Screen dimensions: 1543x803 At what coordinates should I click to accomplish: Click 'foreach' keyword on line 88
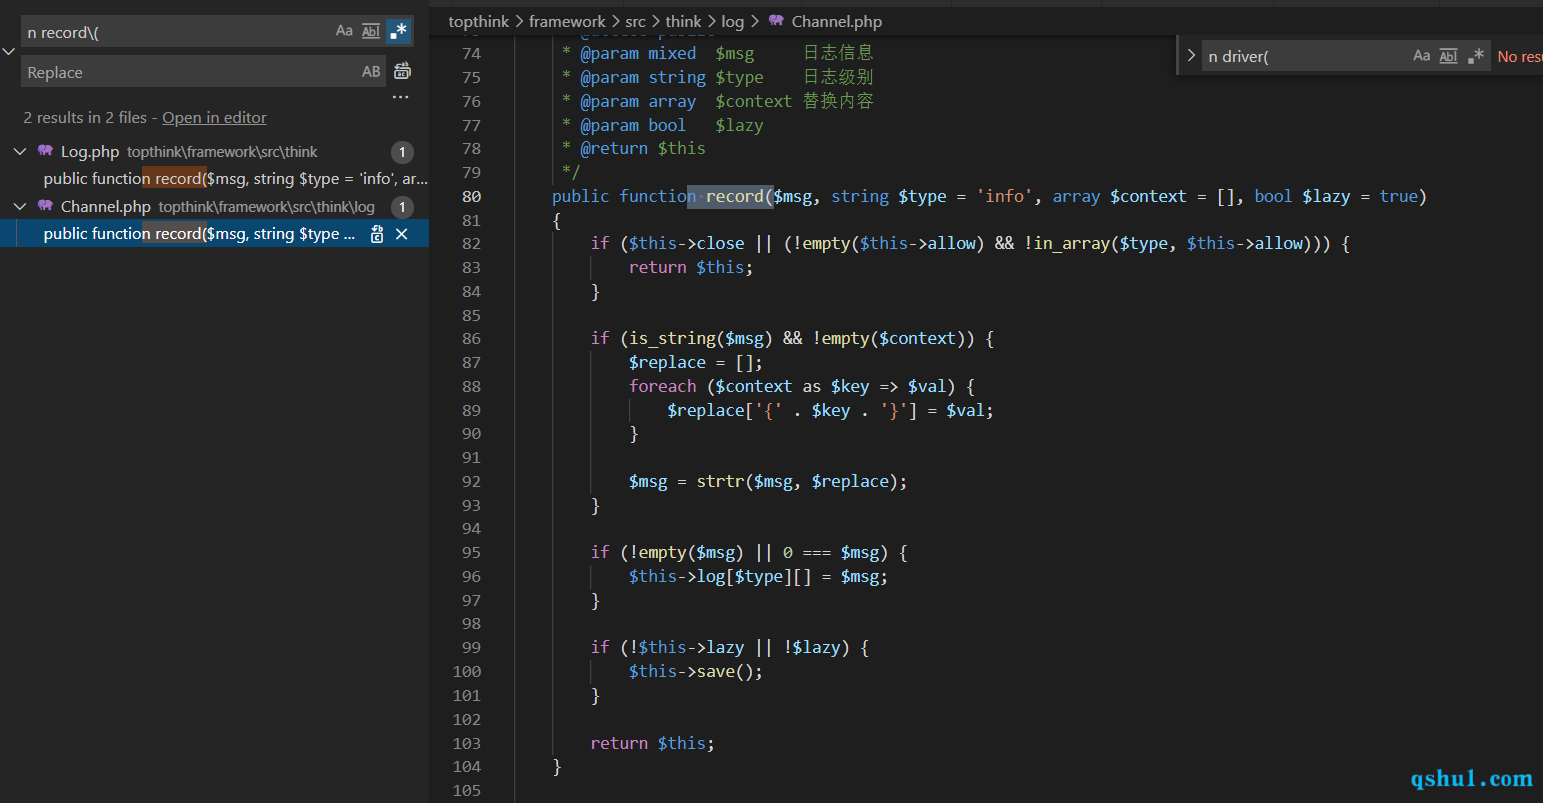point(662,386)
